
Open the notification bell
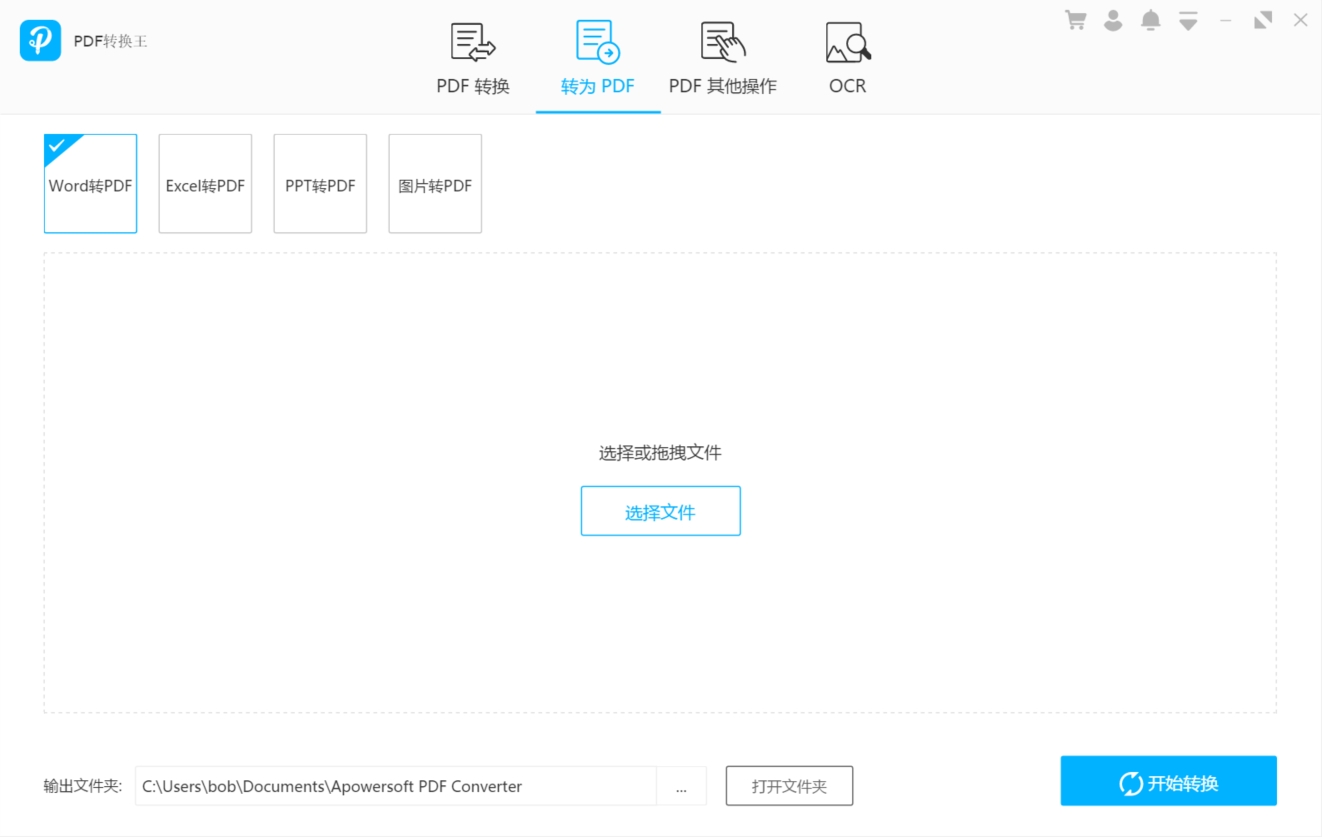click(x=1151, y=20)
